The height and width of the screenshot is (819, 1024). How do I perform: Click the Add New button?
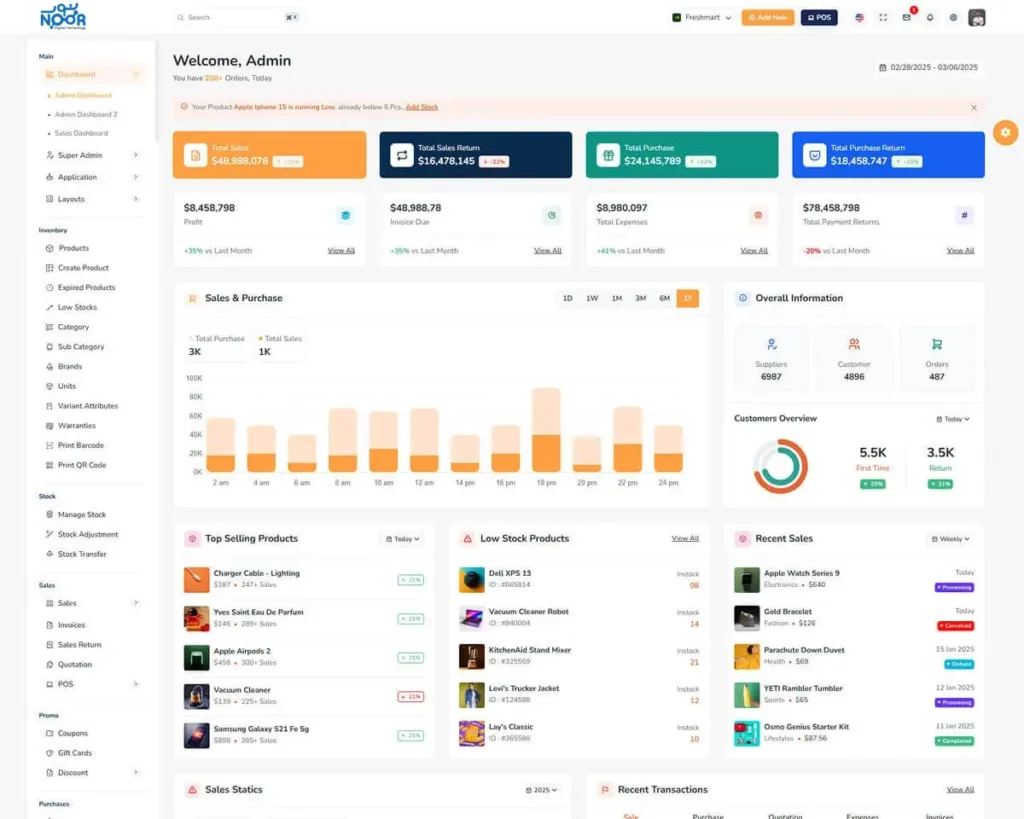click(x=767, y=17)
